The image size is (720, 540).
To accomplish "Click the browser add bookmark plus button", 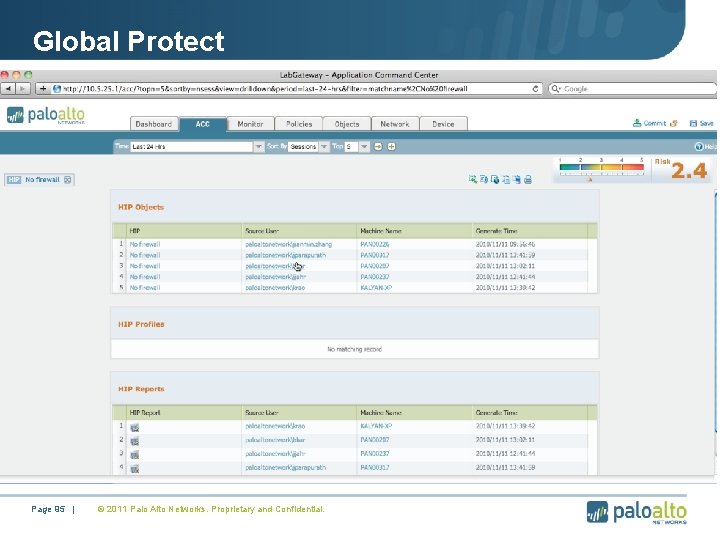I will (x=43, y=89).
